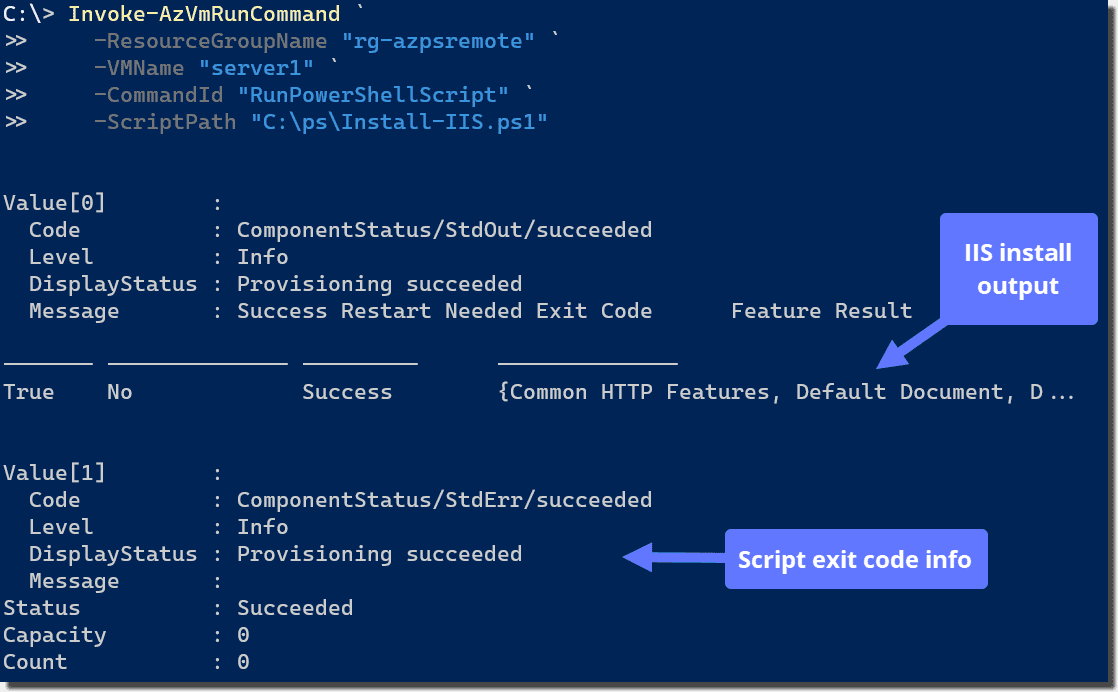
Task: Click the "IIS install output" callout box
Action: point(1017,269)
